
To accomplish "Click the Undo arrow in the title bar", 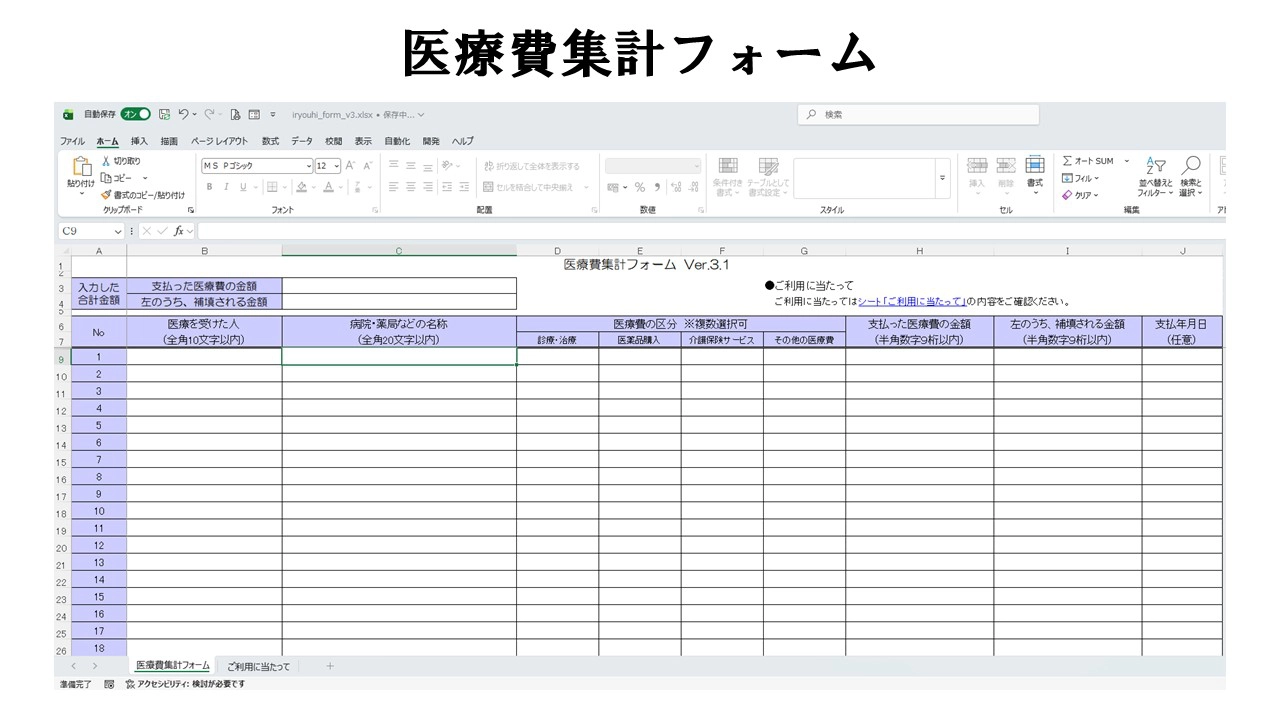I will coord(183,115).
